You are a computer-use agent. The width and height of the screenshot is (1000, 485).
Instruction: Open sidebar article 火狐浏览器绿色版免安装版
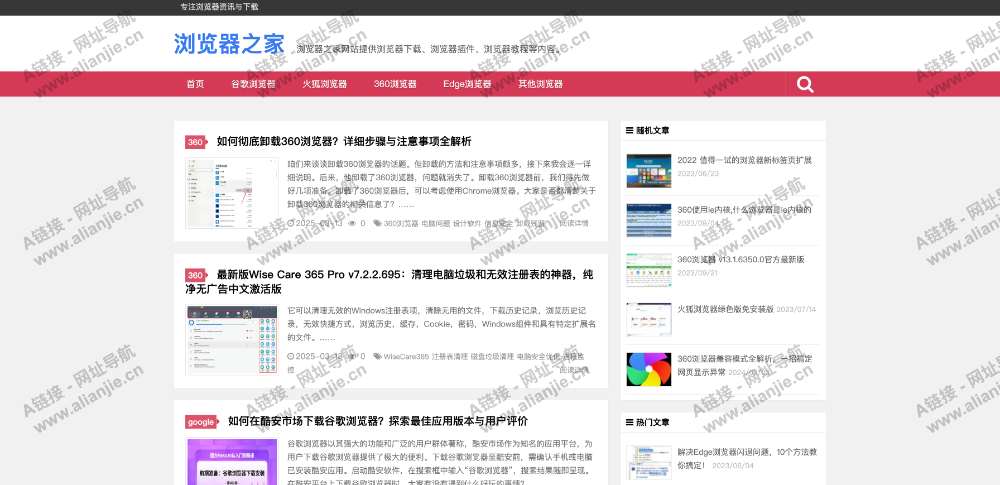pyautogui.click(x=726, y=309)
